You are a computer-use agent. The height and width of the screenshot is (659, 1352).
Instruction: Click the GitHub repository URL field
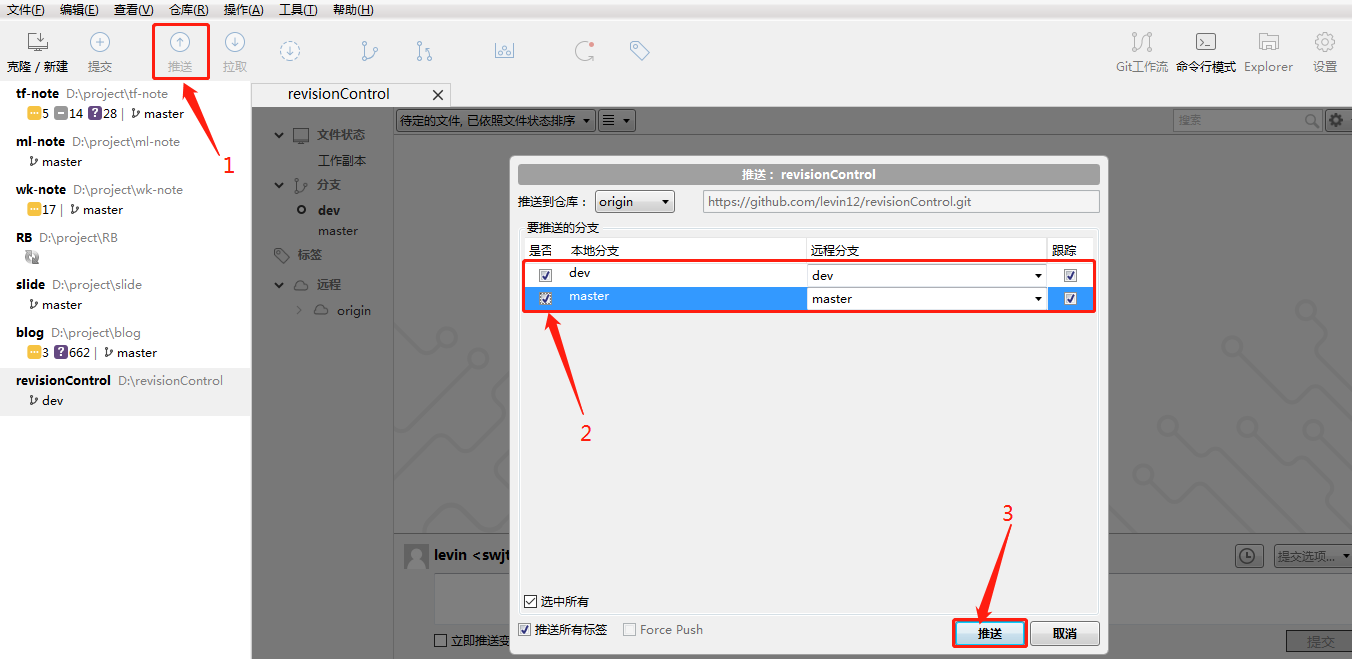coord(901,202)
